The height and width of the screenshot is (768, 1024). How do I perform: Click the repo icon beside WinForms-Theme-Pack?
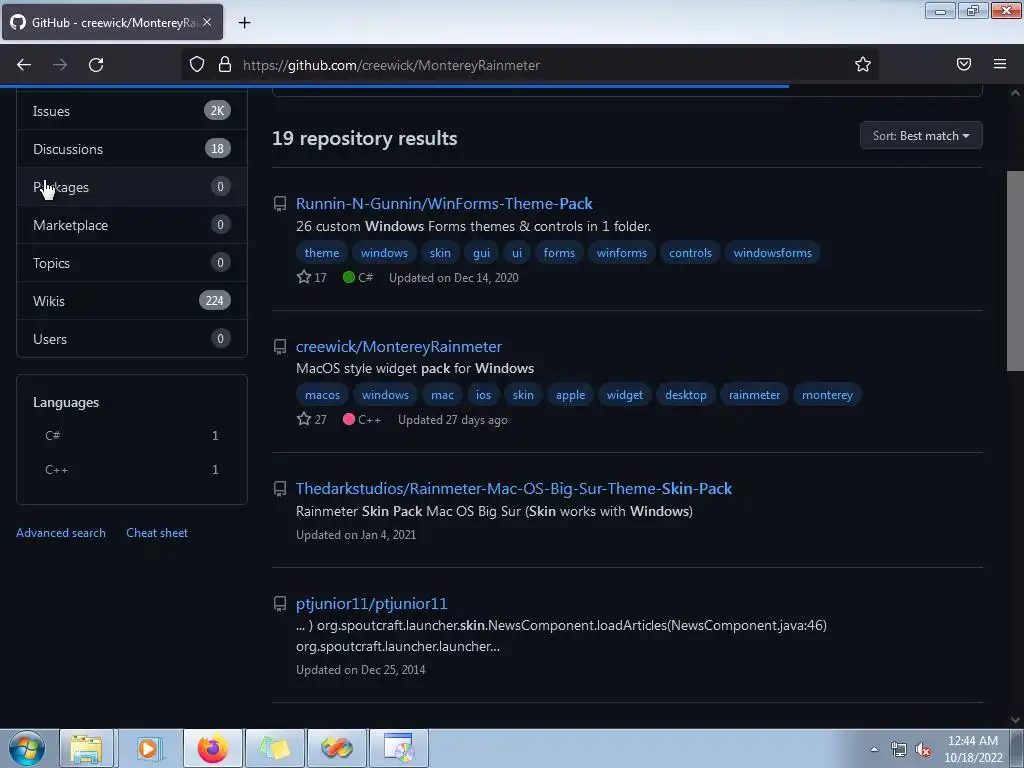(280, 204)
